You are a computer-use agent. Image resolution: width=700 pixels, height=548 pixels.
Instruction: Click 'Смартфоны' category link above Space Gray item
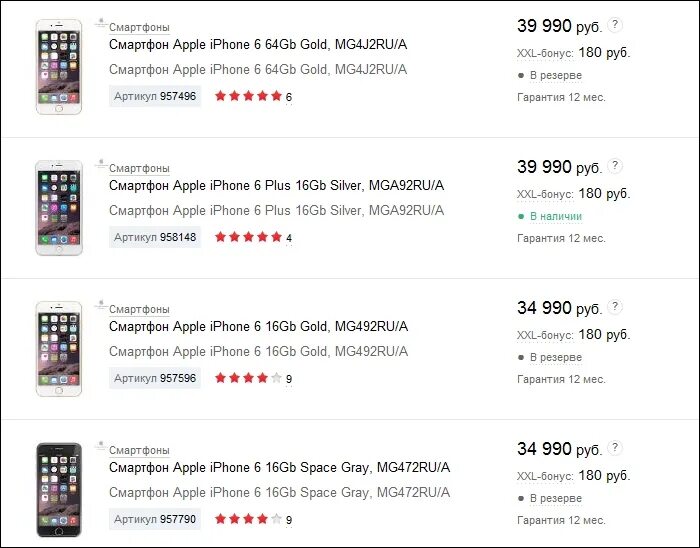point(139,450)
